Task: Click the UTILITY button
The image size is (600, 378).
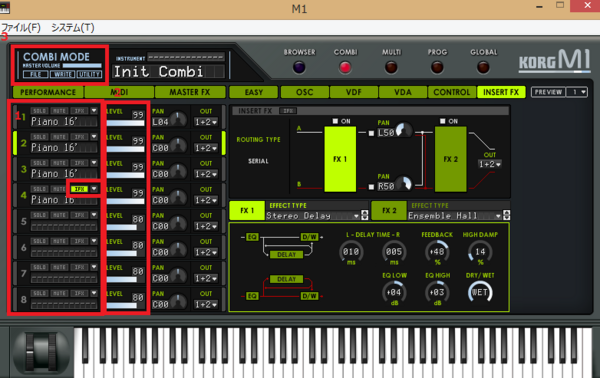Action: pyautogui.click(x=89, y=74)
